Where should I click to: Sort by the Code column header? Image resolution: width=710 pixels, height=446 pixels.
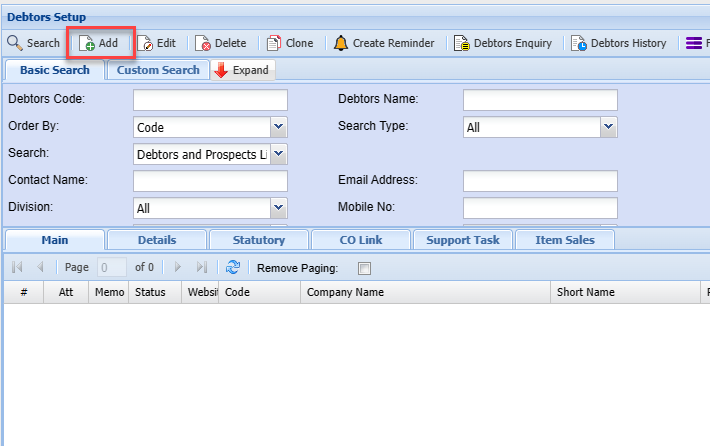[x=259, y=292]
